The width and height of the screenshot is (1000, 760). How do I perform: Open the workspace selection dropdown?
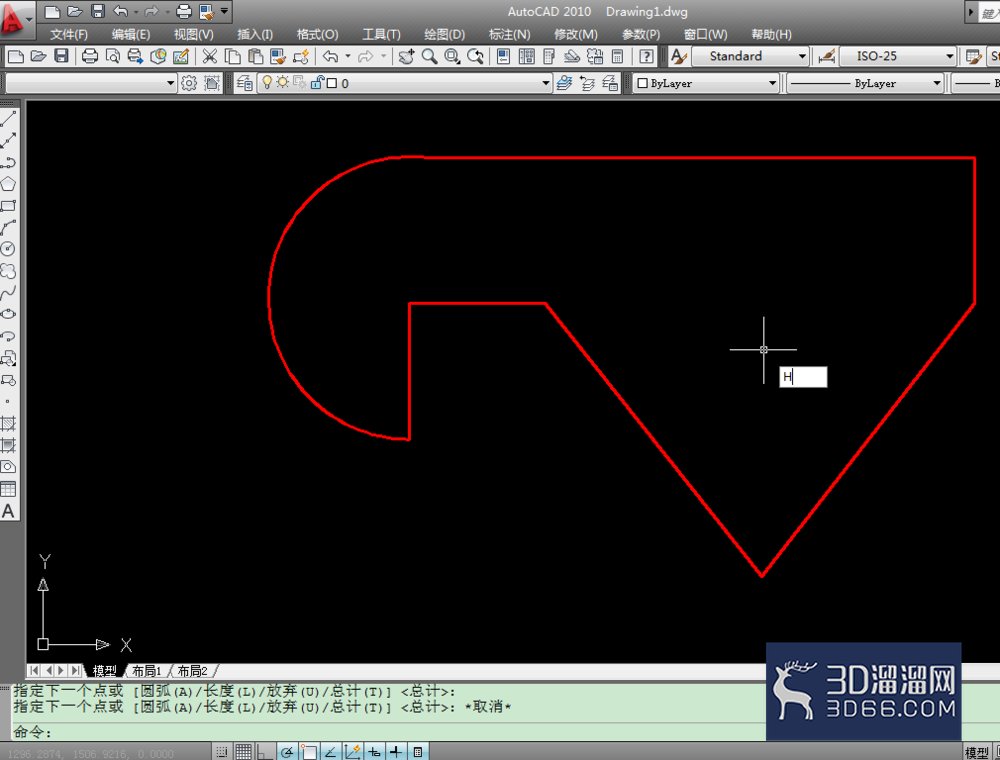click(x=91, y=83)
